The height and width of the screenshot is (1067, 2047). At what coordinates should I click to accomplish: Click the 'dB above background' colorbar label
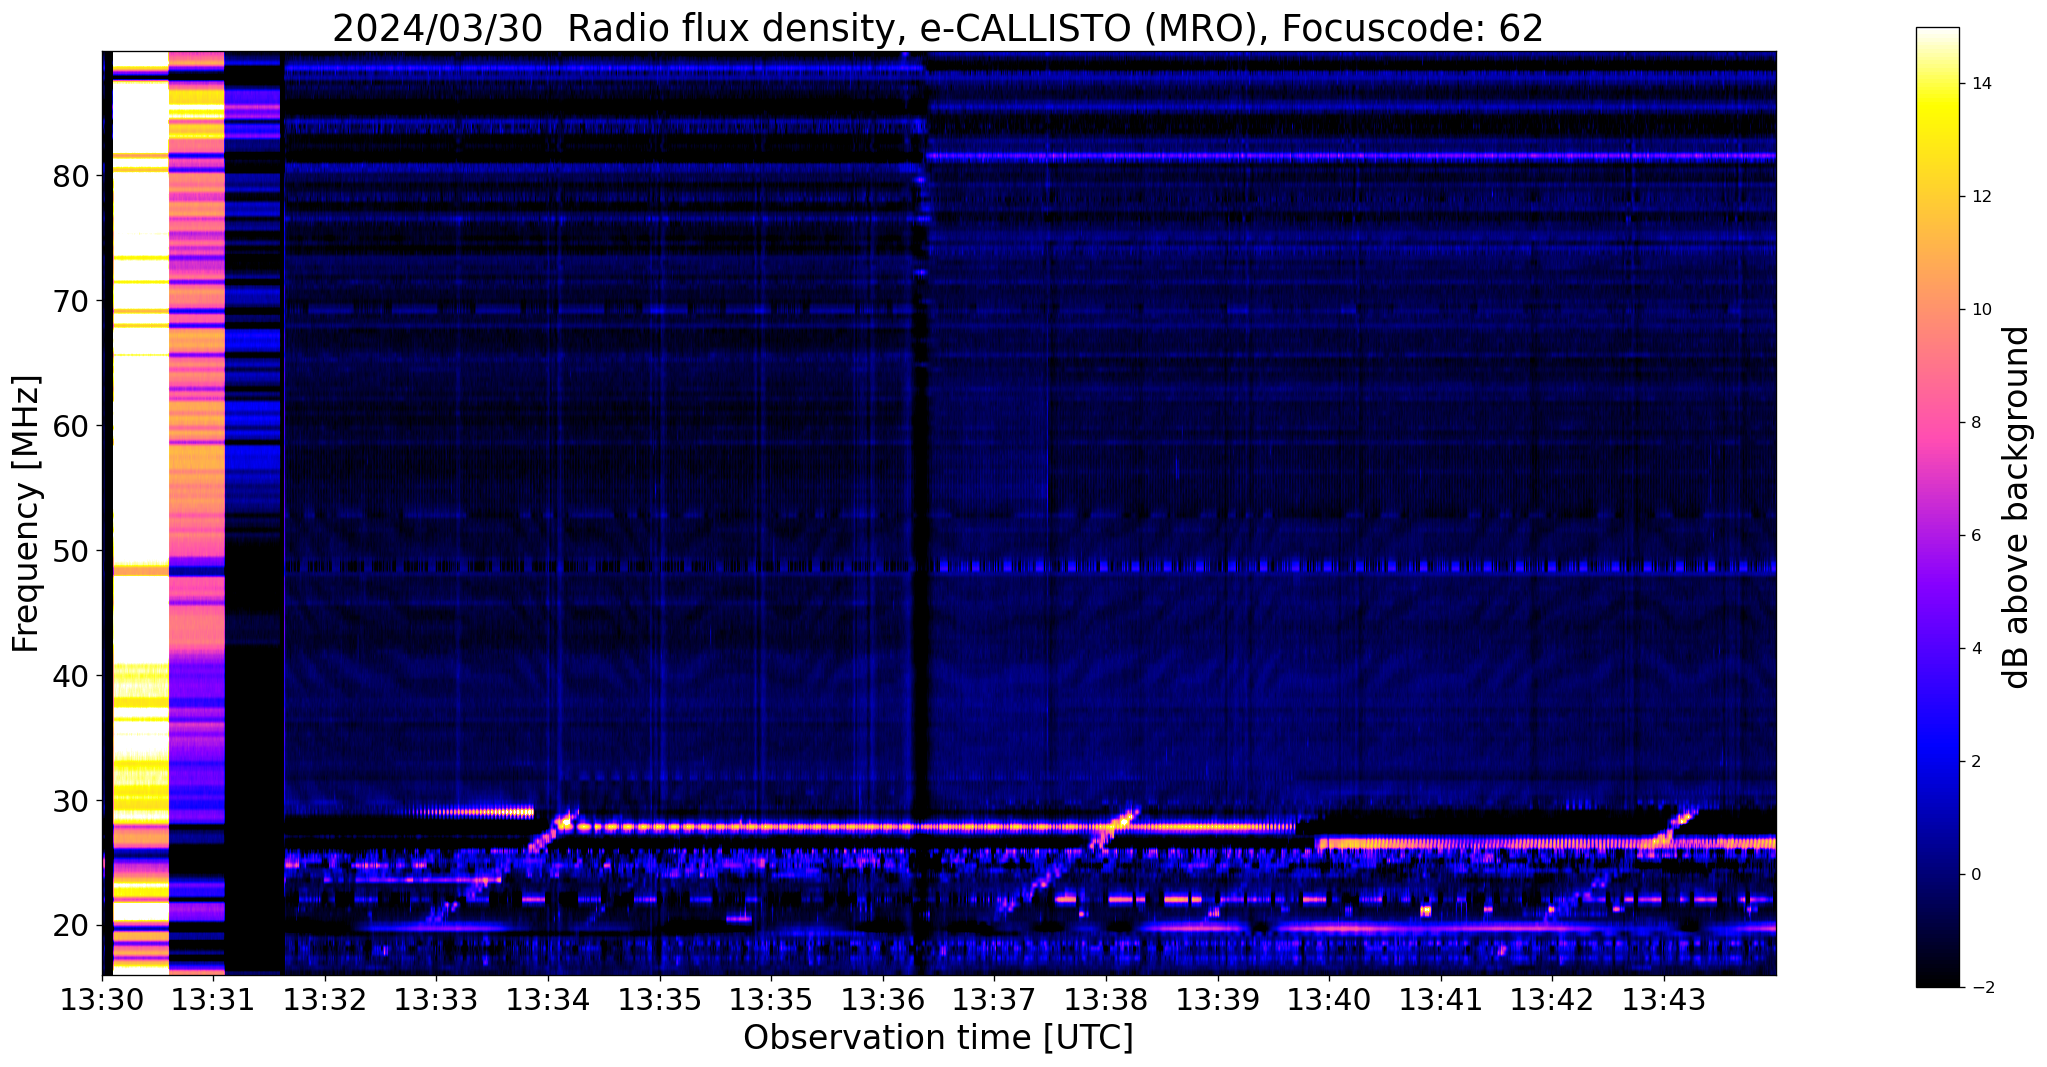[x=2017, y=507]
